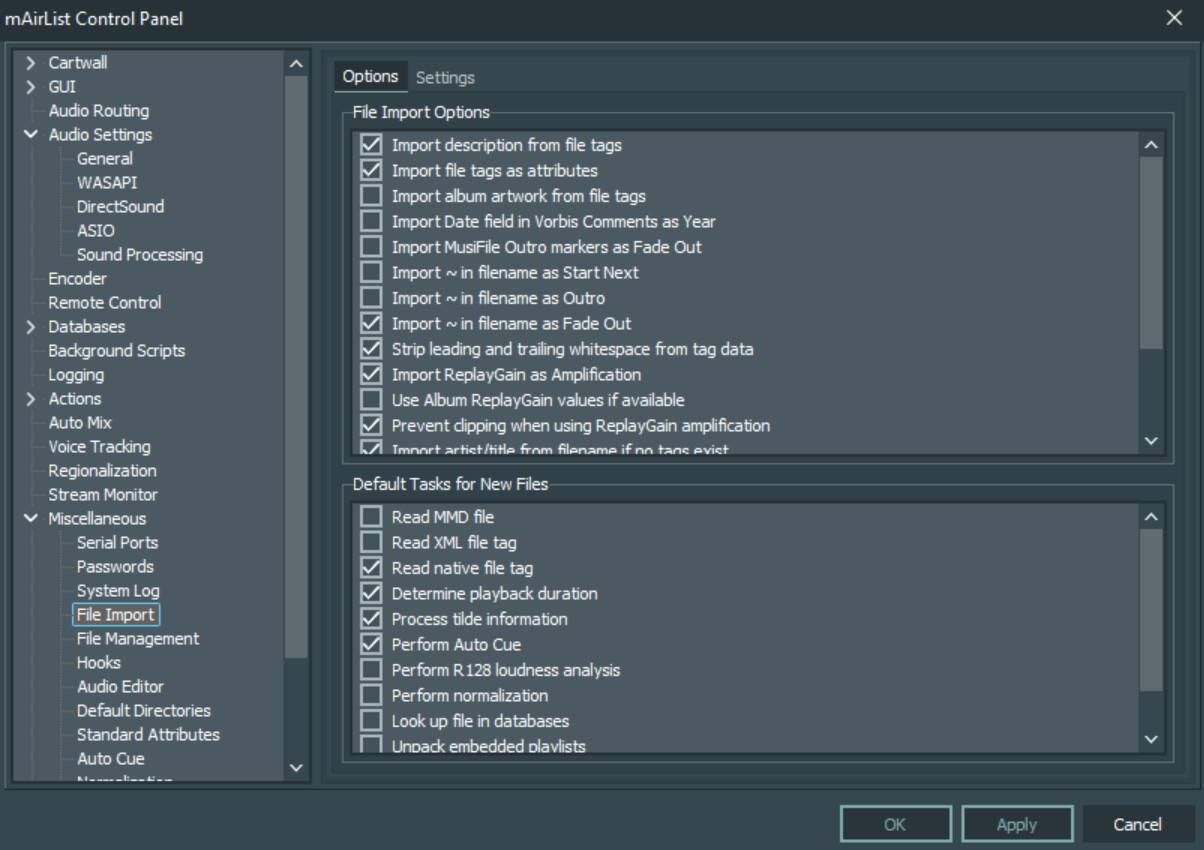
Task: Click scroll-down arrow in Default Tasks list
Action: click(1151, 740)
